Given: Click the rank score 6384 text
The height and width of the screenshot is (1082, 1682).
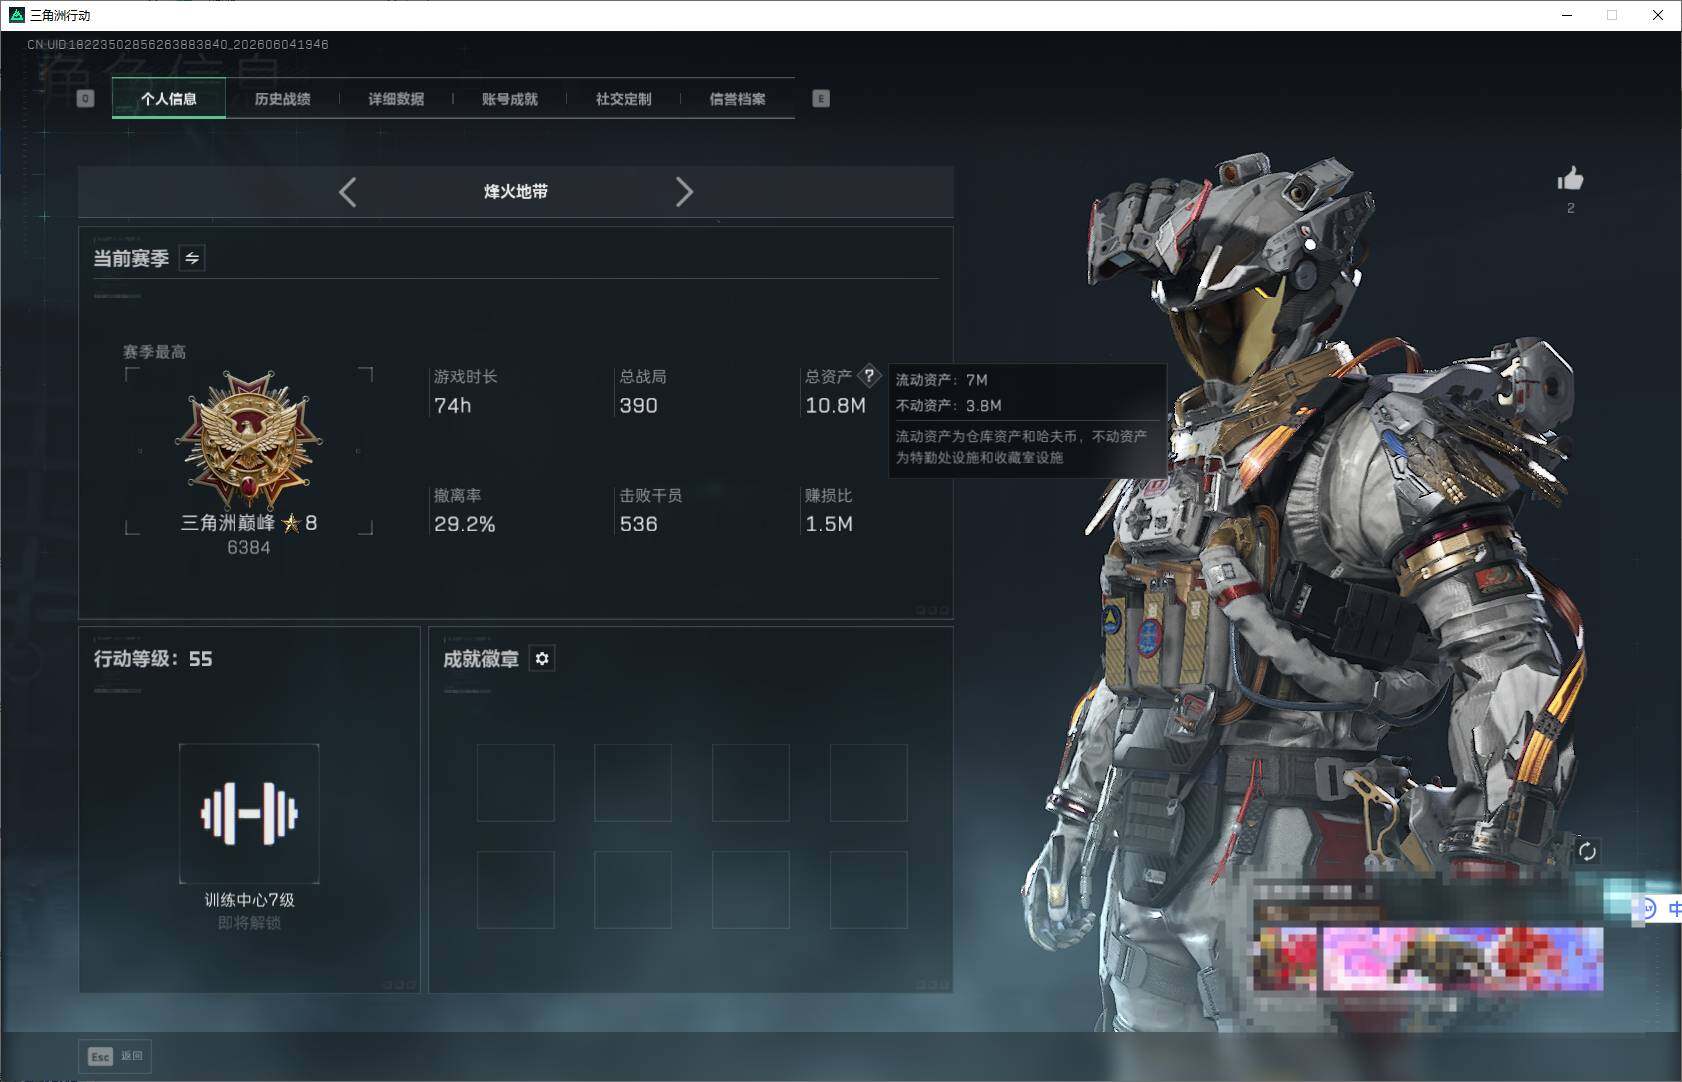Looking at the screenshot, I should coord(248,547).
